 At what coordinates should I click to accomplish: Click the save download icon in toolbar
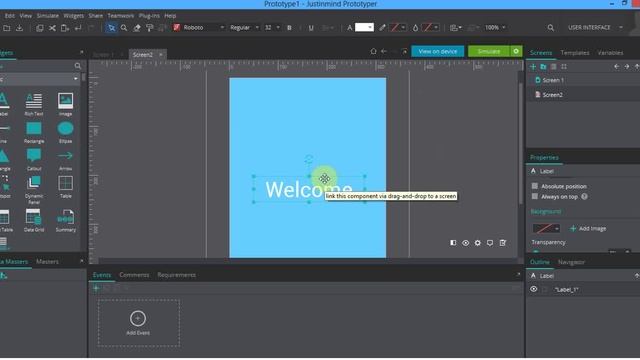click(x=19, y=28)
